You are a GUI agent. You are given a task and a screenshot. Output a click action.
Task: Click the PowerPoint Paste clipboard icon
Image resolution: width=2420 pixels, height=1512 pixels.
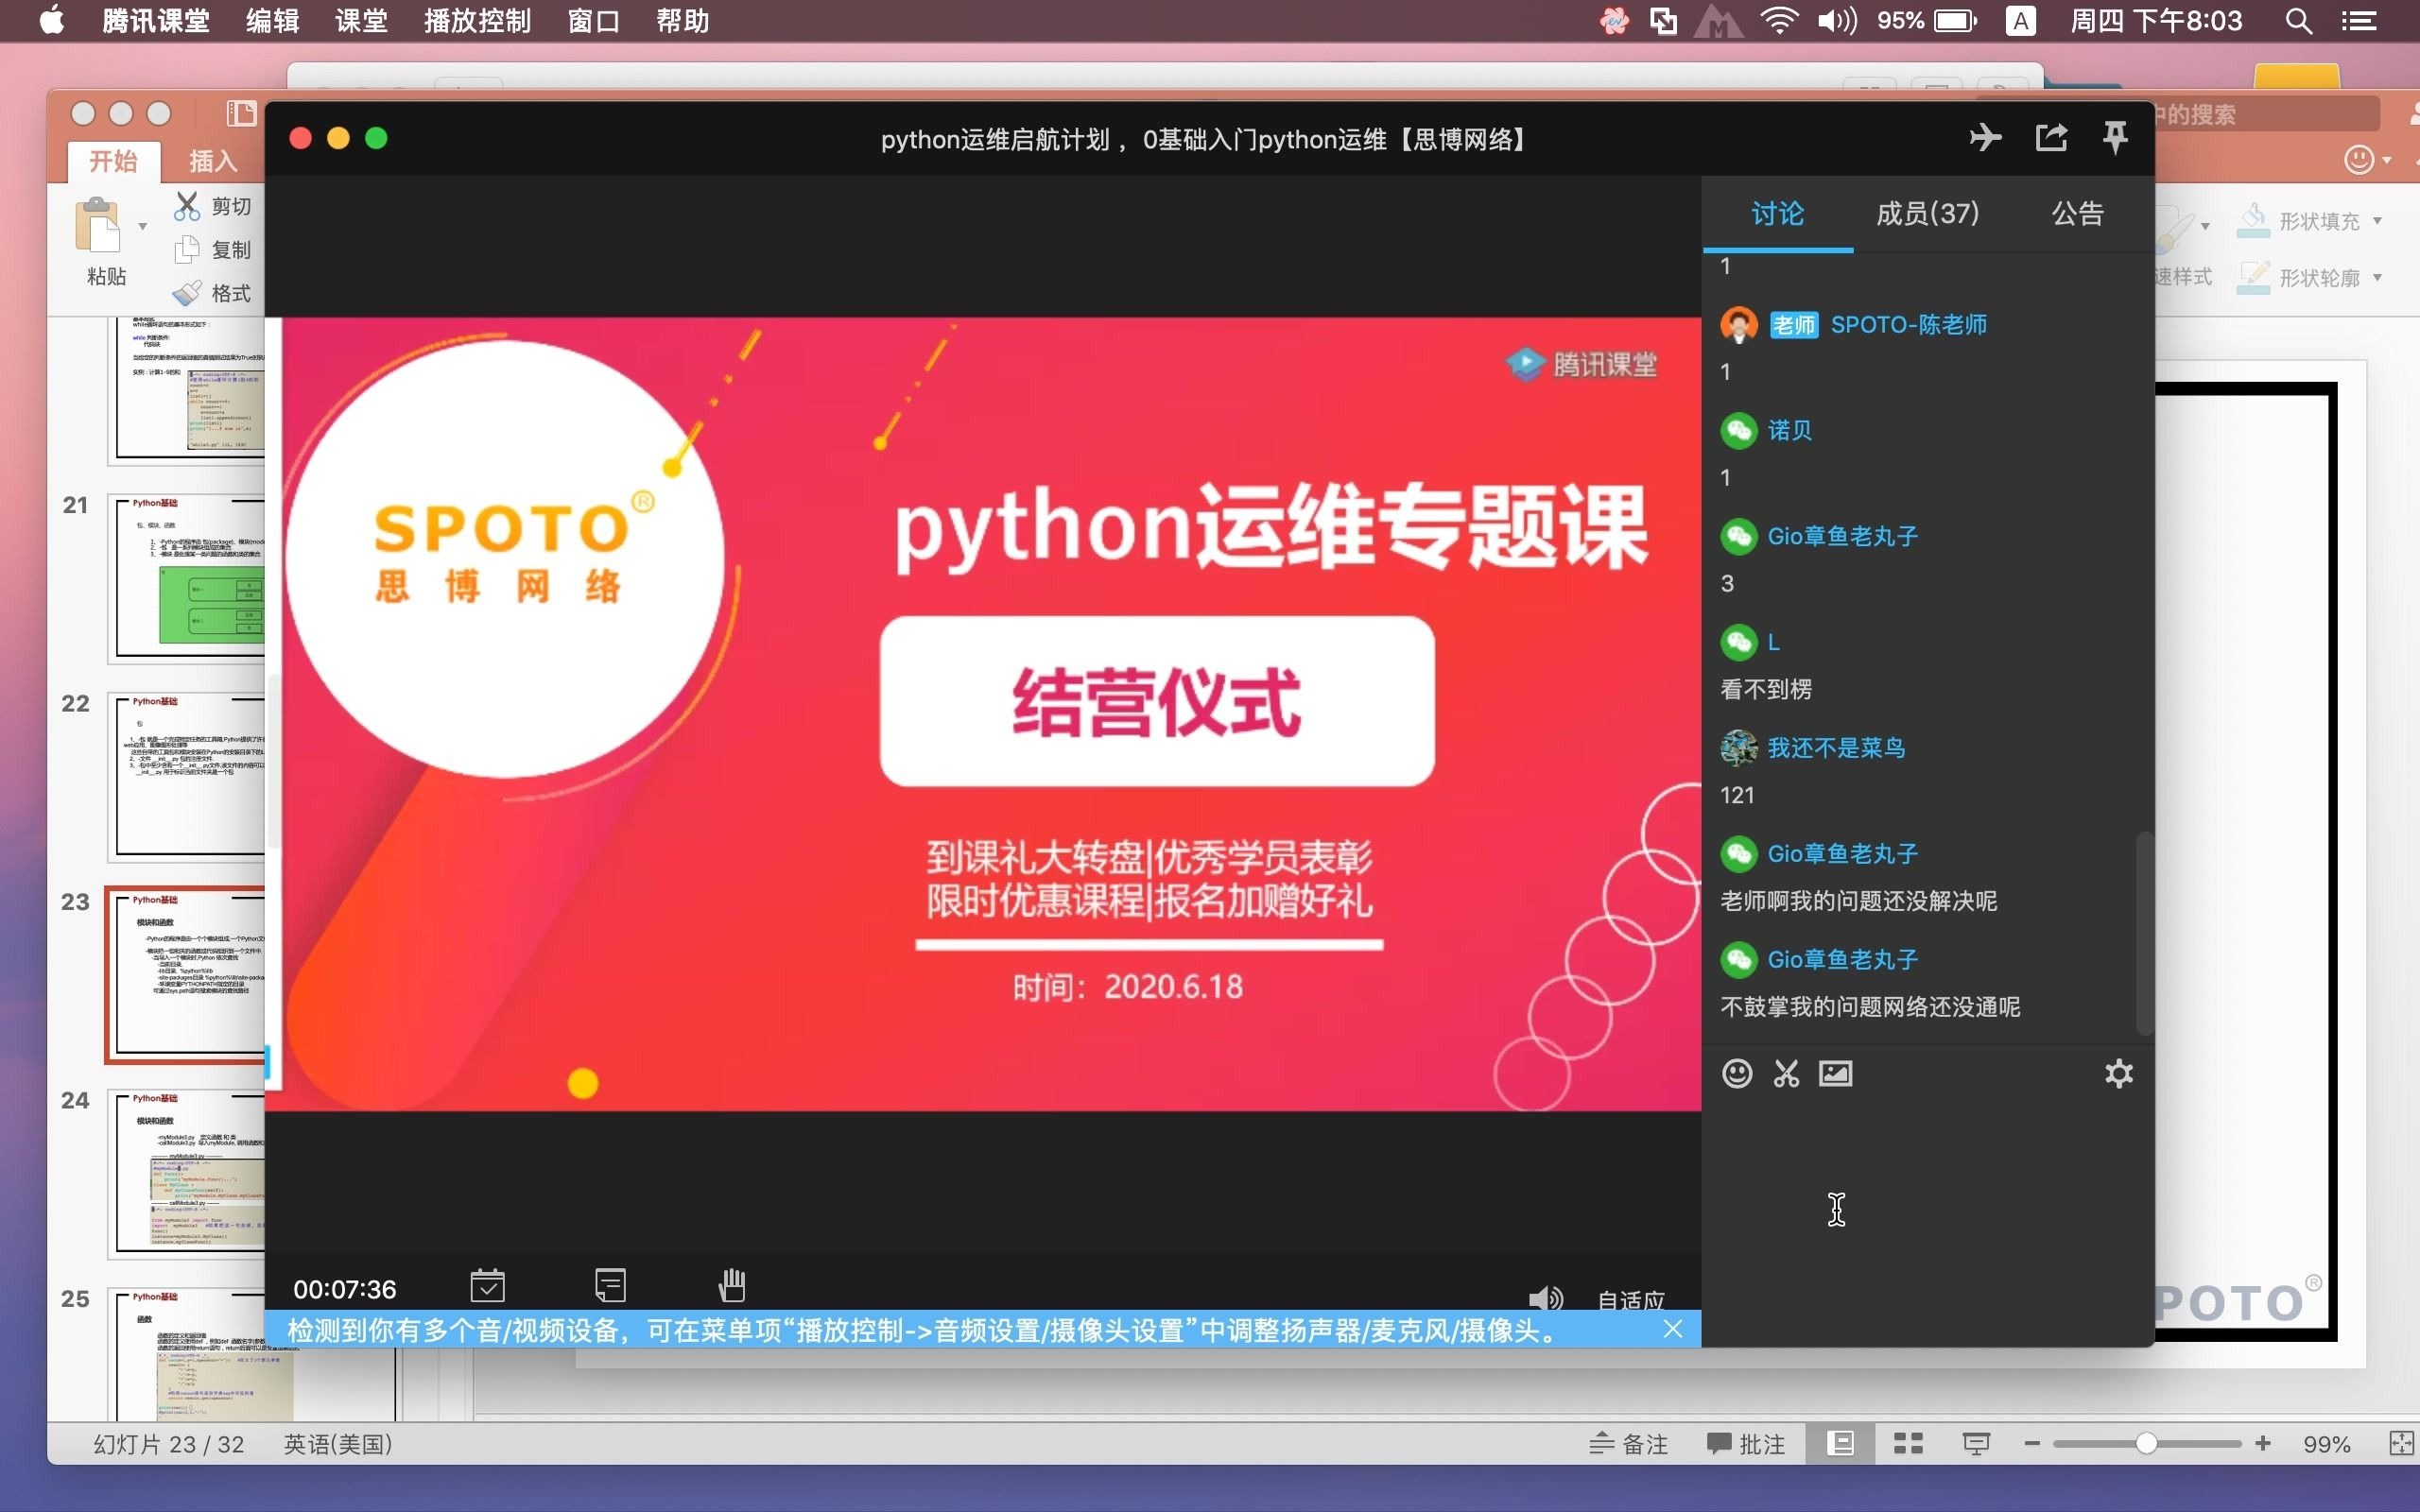coord(98,224)
